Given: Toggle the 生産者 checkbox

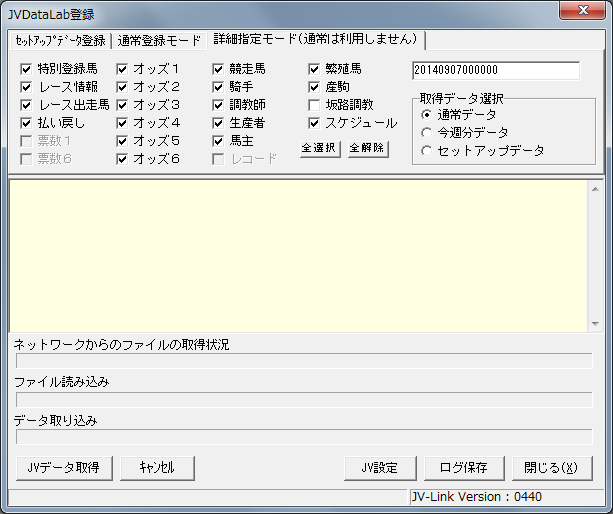Looking at the screenshot, I should tap(218, 123).
